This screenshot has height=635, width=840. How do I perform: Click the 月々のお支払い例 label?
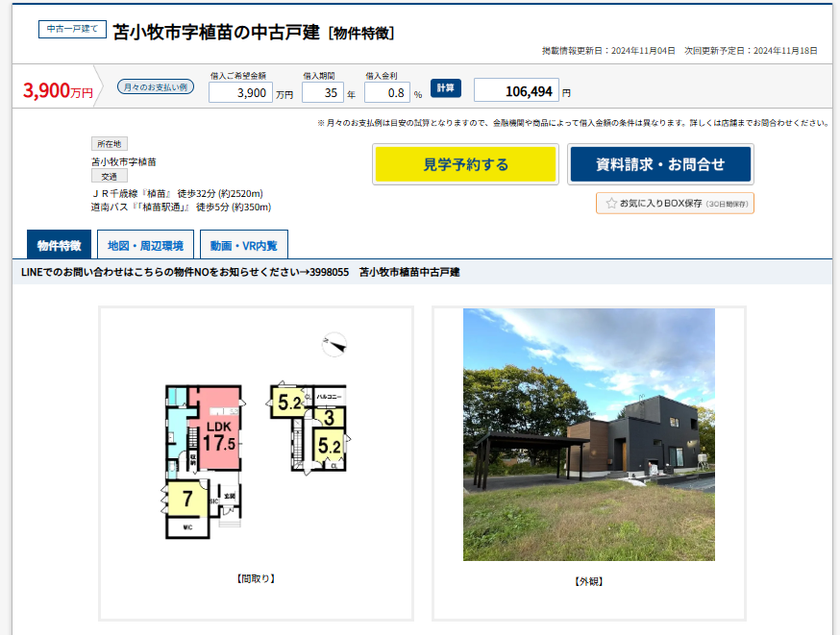[154, 87]
